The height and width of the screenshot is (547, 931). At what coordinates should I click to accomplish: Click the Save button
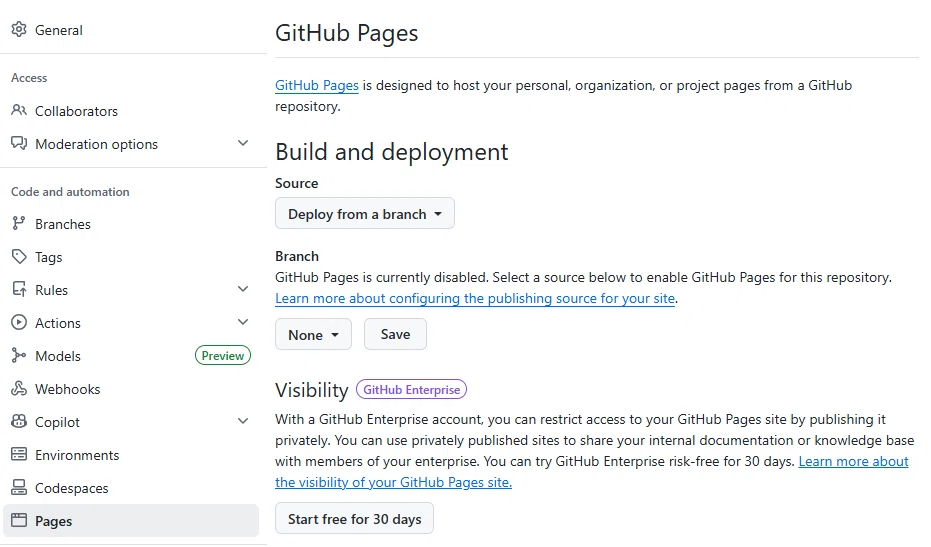(x=395, y=334)
